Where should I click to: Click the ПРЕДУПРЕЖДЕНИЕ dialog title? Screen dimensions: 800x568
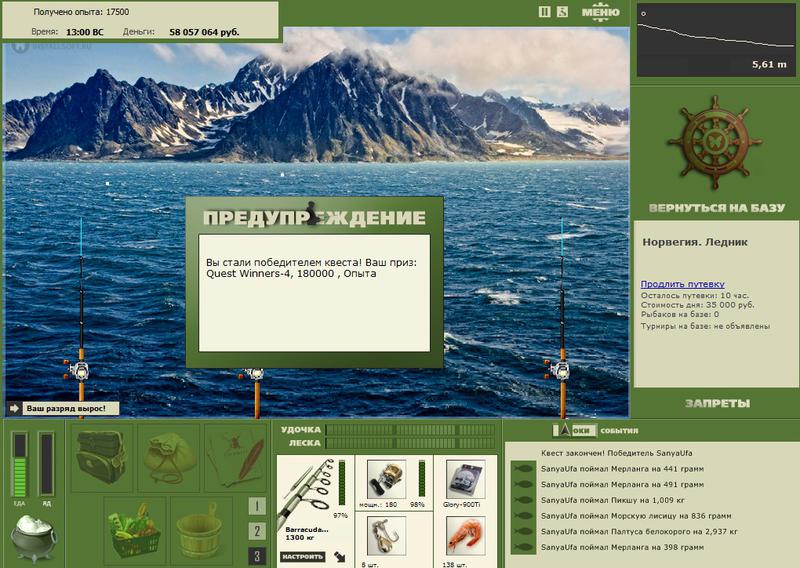(314, 218)
